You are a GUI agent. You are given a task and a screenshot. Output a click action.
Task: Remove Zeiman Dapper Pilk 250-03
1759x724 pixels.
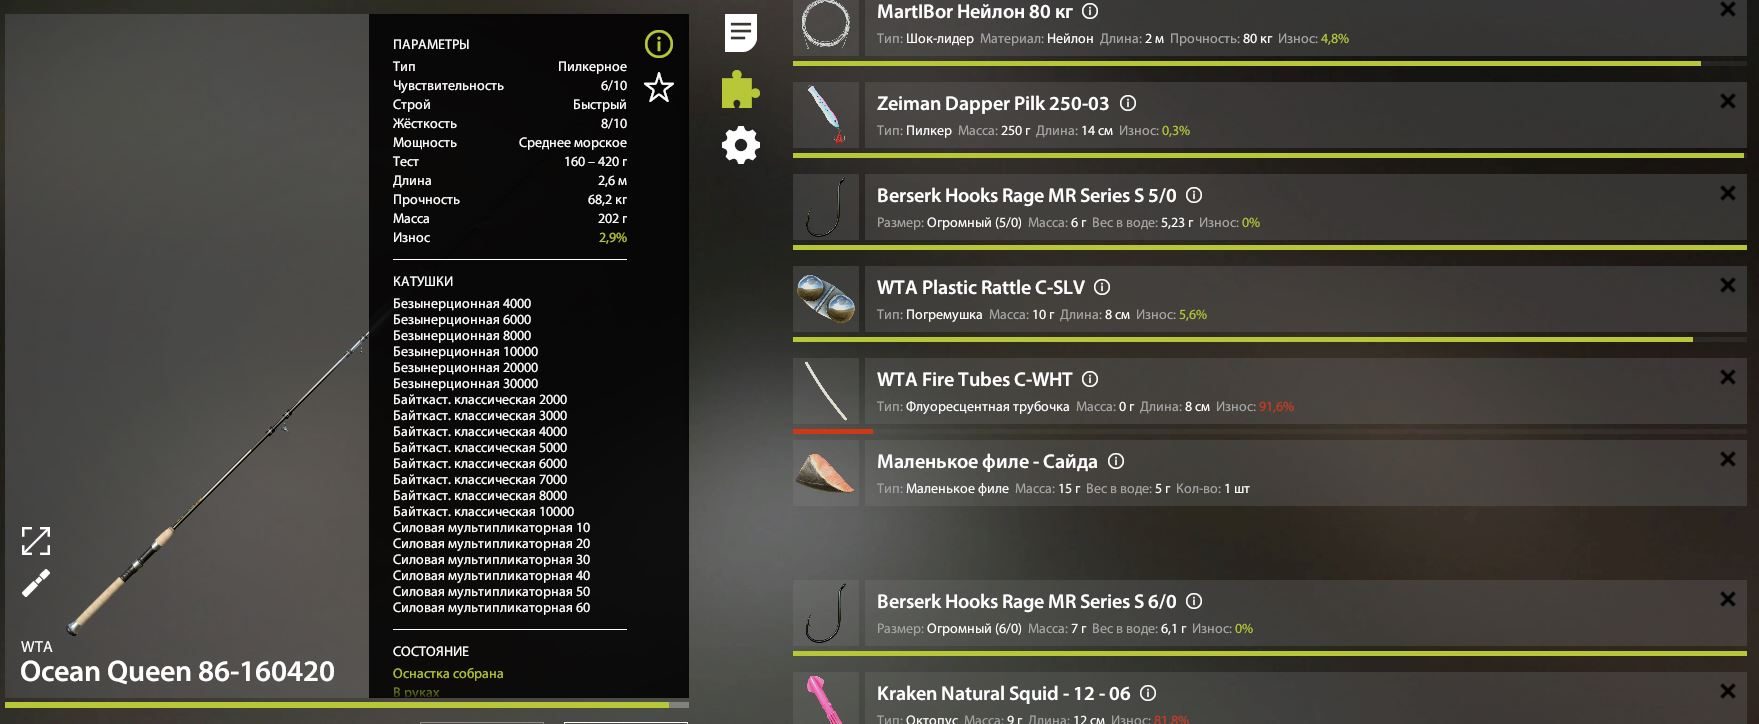tap(1727, 101)
